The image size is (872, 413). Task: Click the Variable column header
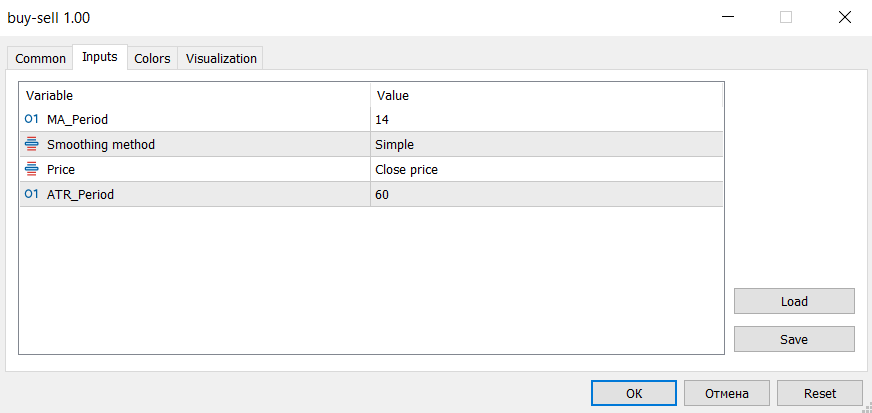[x=195, y=95]
